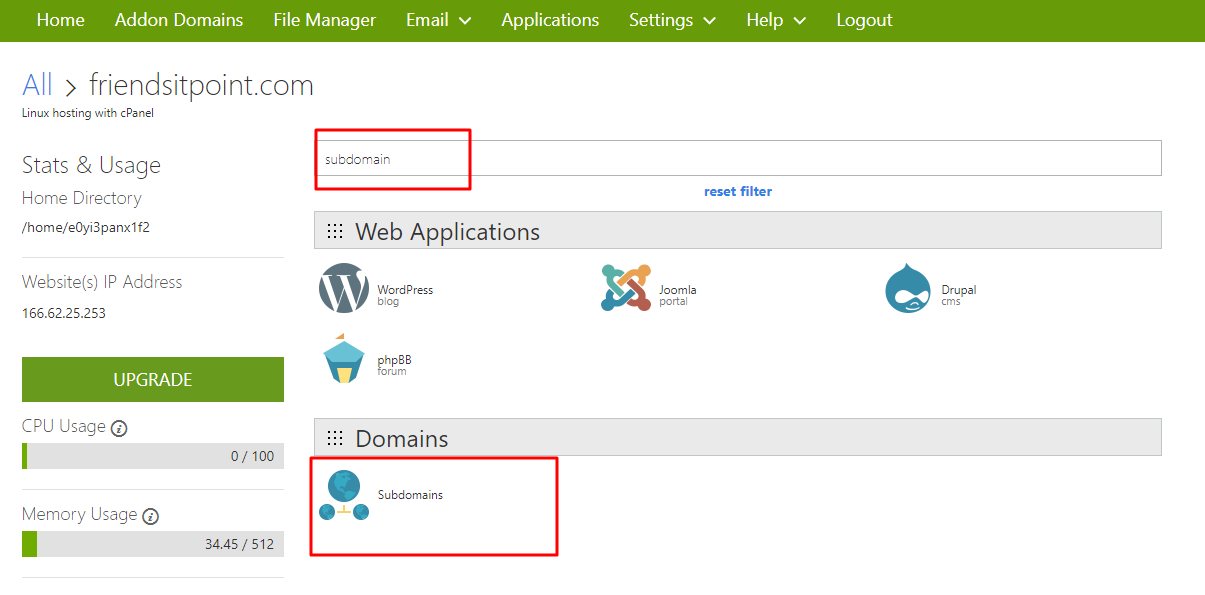
Task: Click the green UPGRADE button
Action: point(153,380)
